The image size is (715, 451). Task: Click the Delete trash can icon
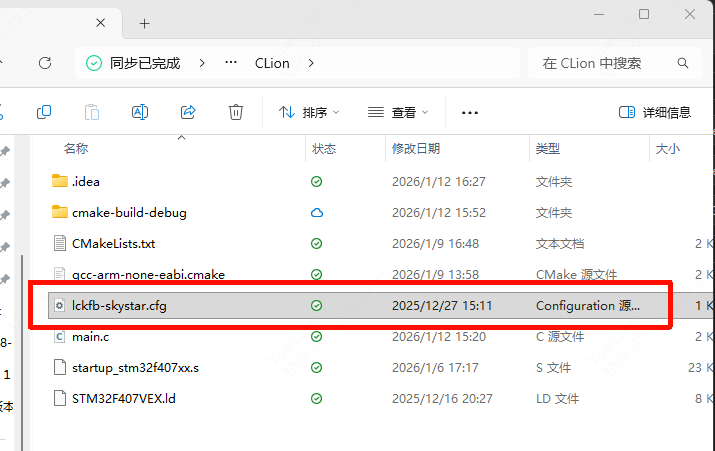pyautogui.click(x=236, y=112)
